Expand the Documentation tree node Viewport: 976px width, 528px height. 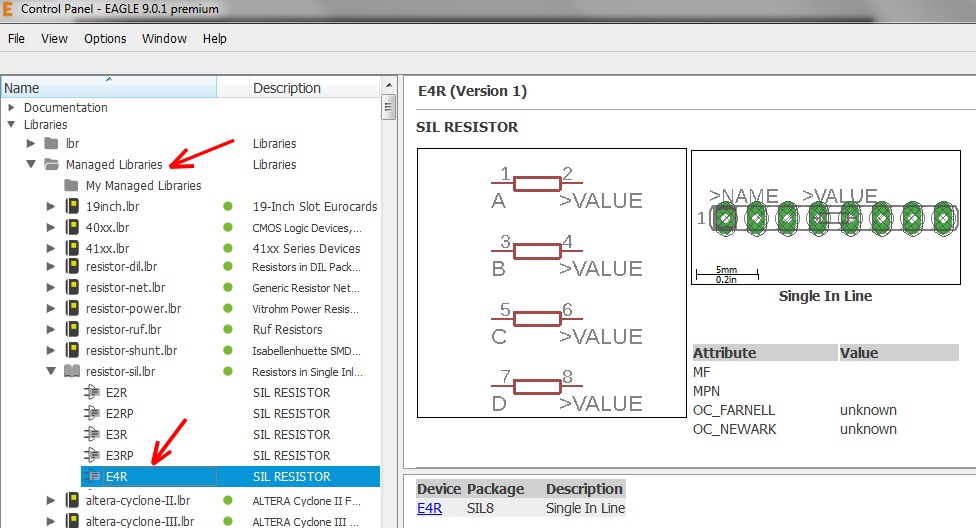(11, 107)
